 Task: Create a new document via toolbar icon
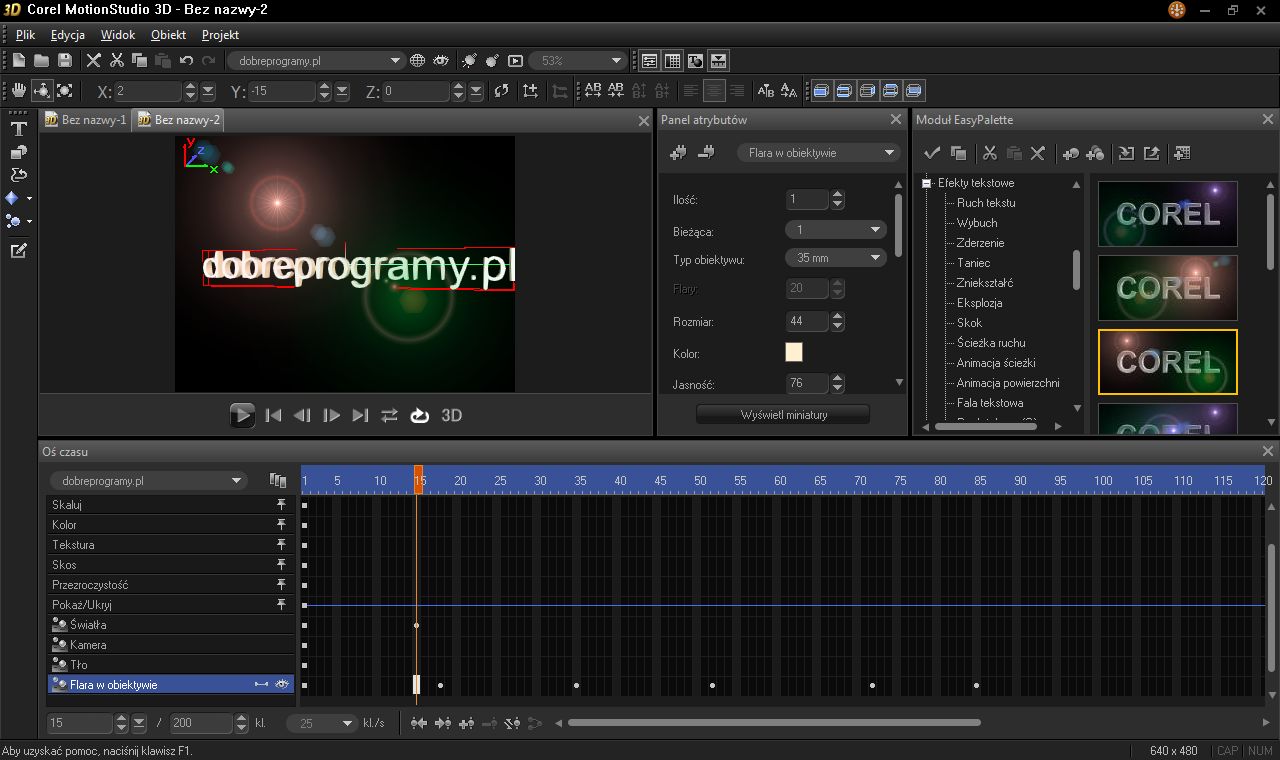pos(19,60)
